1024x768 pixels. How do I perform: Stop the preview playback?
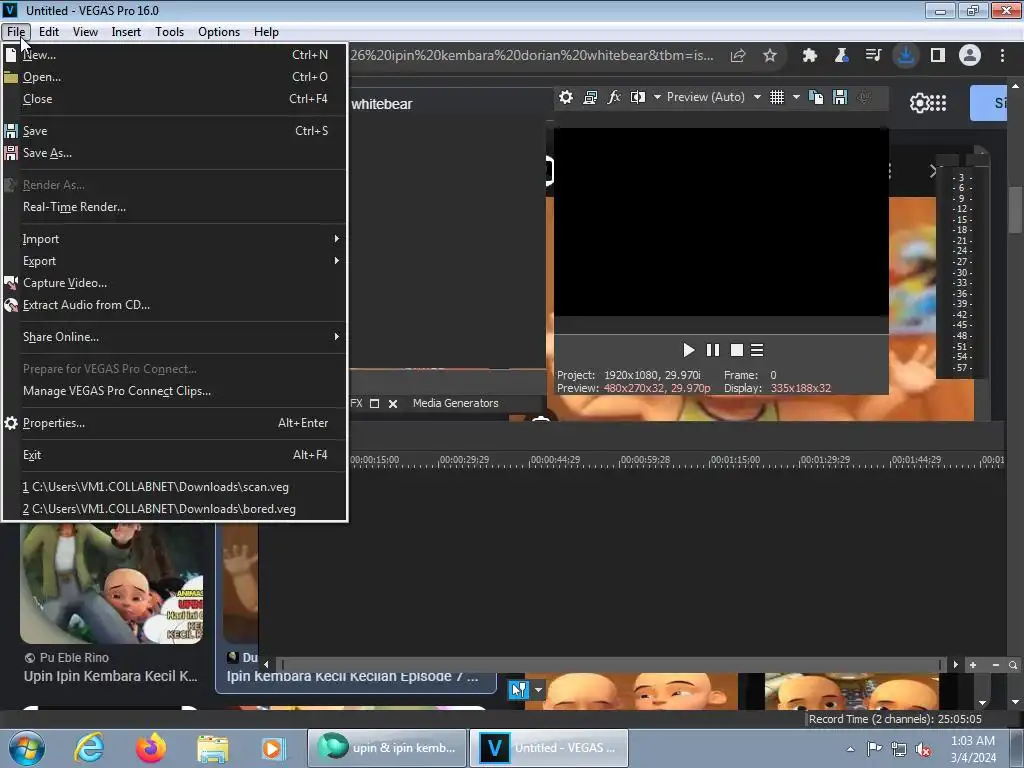click(x=737, y=350)
